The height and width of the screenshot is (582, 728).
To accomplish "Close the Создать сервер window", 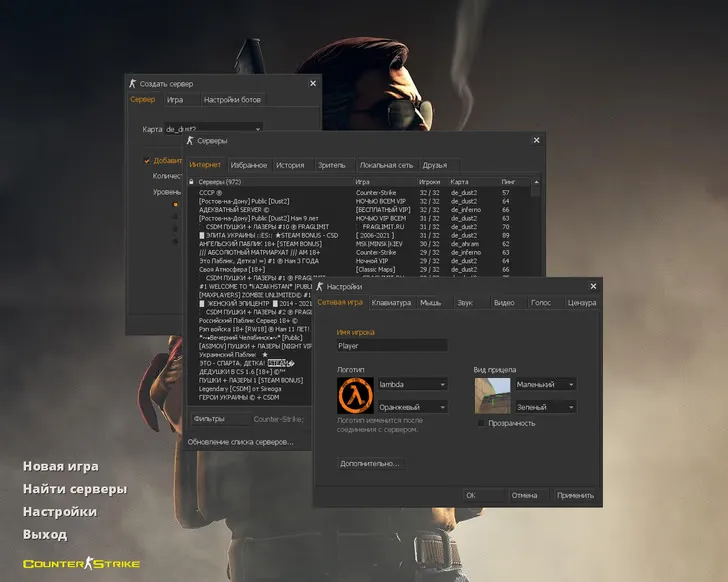I will click(x=313, y=83).
